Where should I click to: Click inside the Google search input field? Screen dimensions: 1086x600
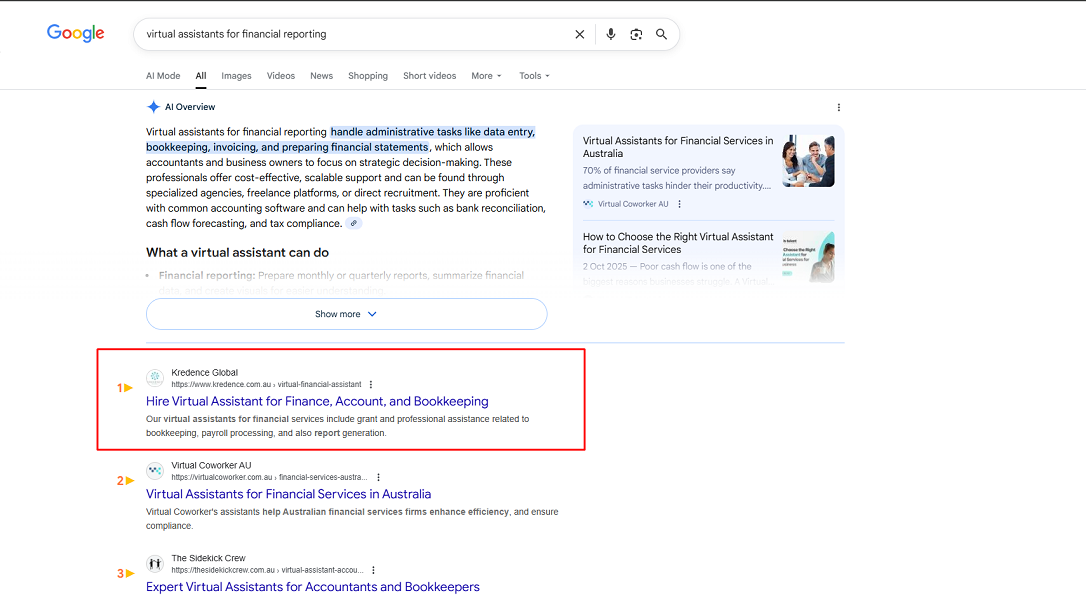click(350, 34)
